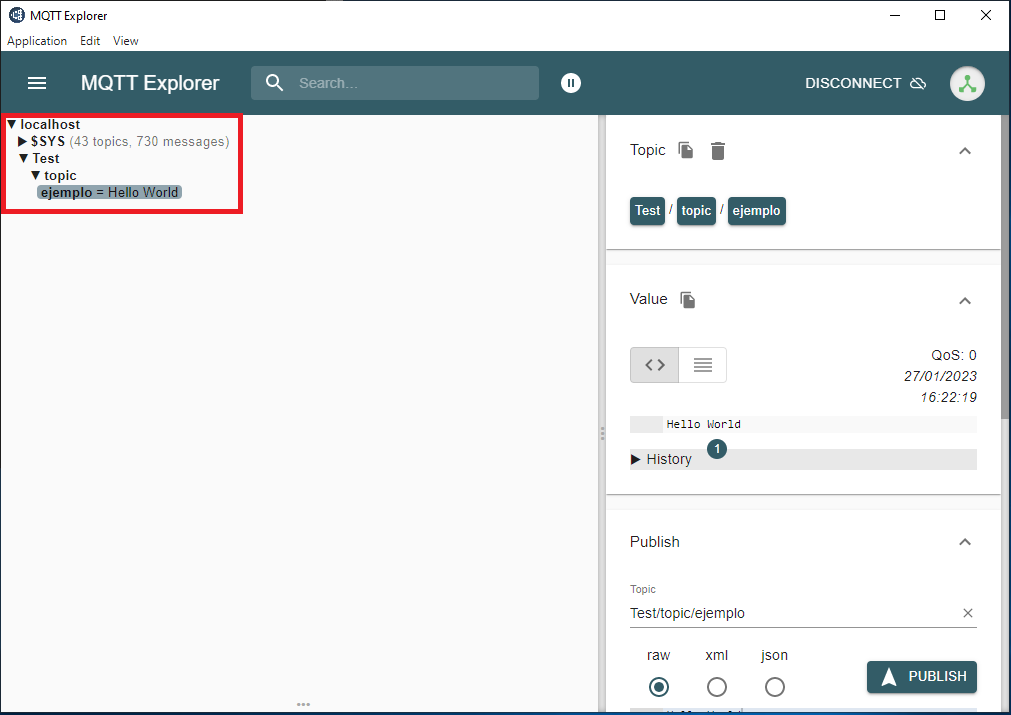Click the localhost broker label

tap(50, 124)
